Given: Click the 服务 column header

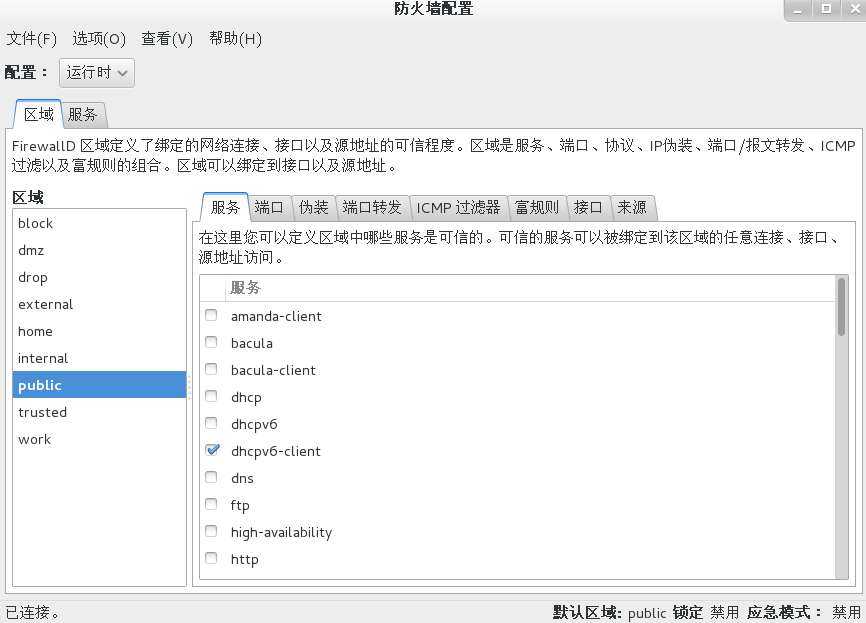Looking at the screenshot, I should click(530, 288).
